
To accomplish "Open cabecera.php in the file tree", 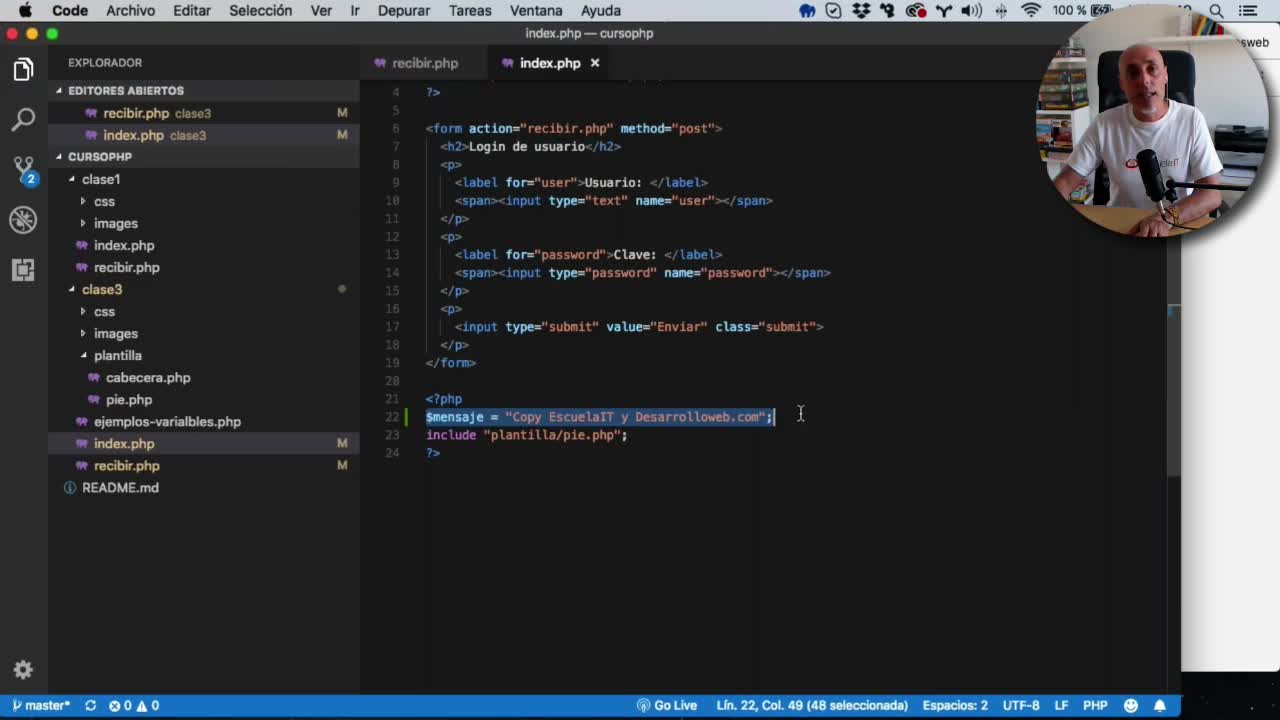I will pos(148,377).
